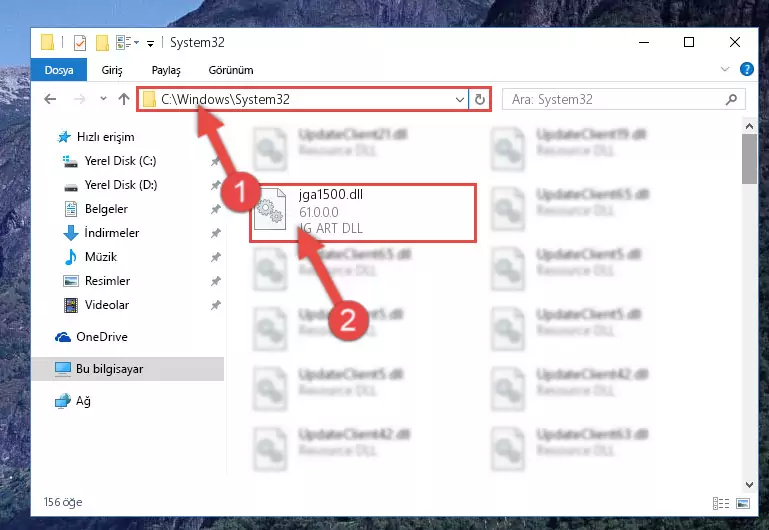Open the Customize Quick Access Toolbar arrow
The image size is (769, 530).
coord(151,44)
